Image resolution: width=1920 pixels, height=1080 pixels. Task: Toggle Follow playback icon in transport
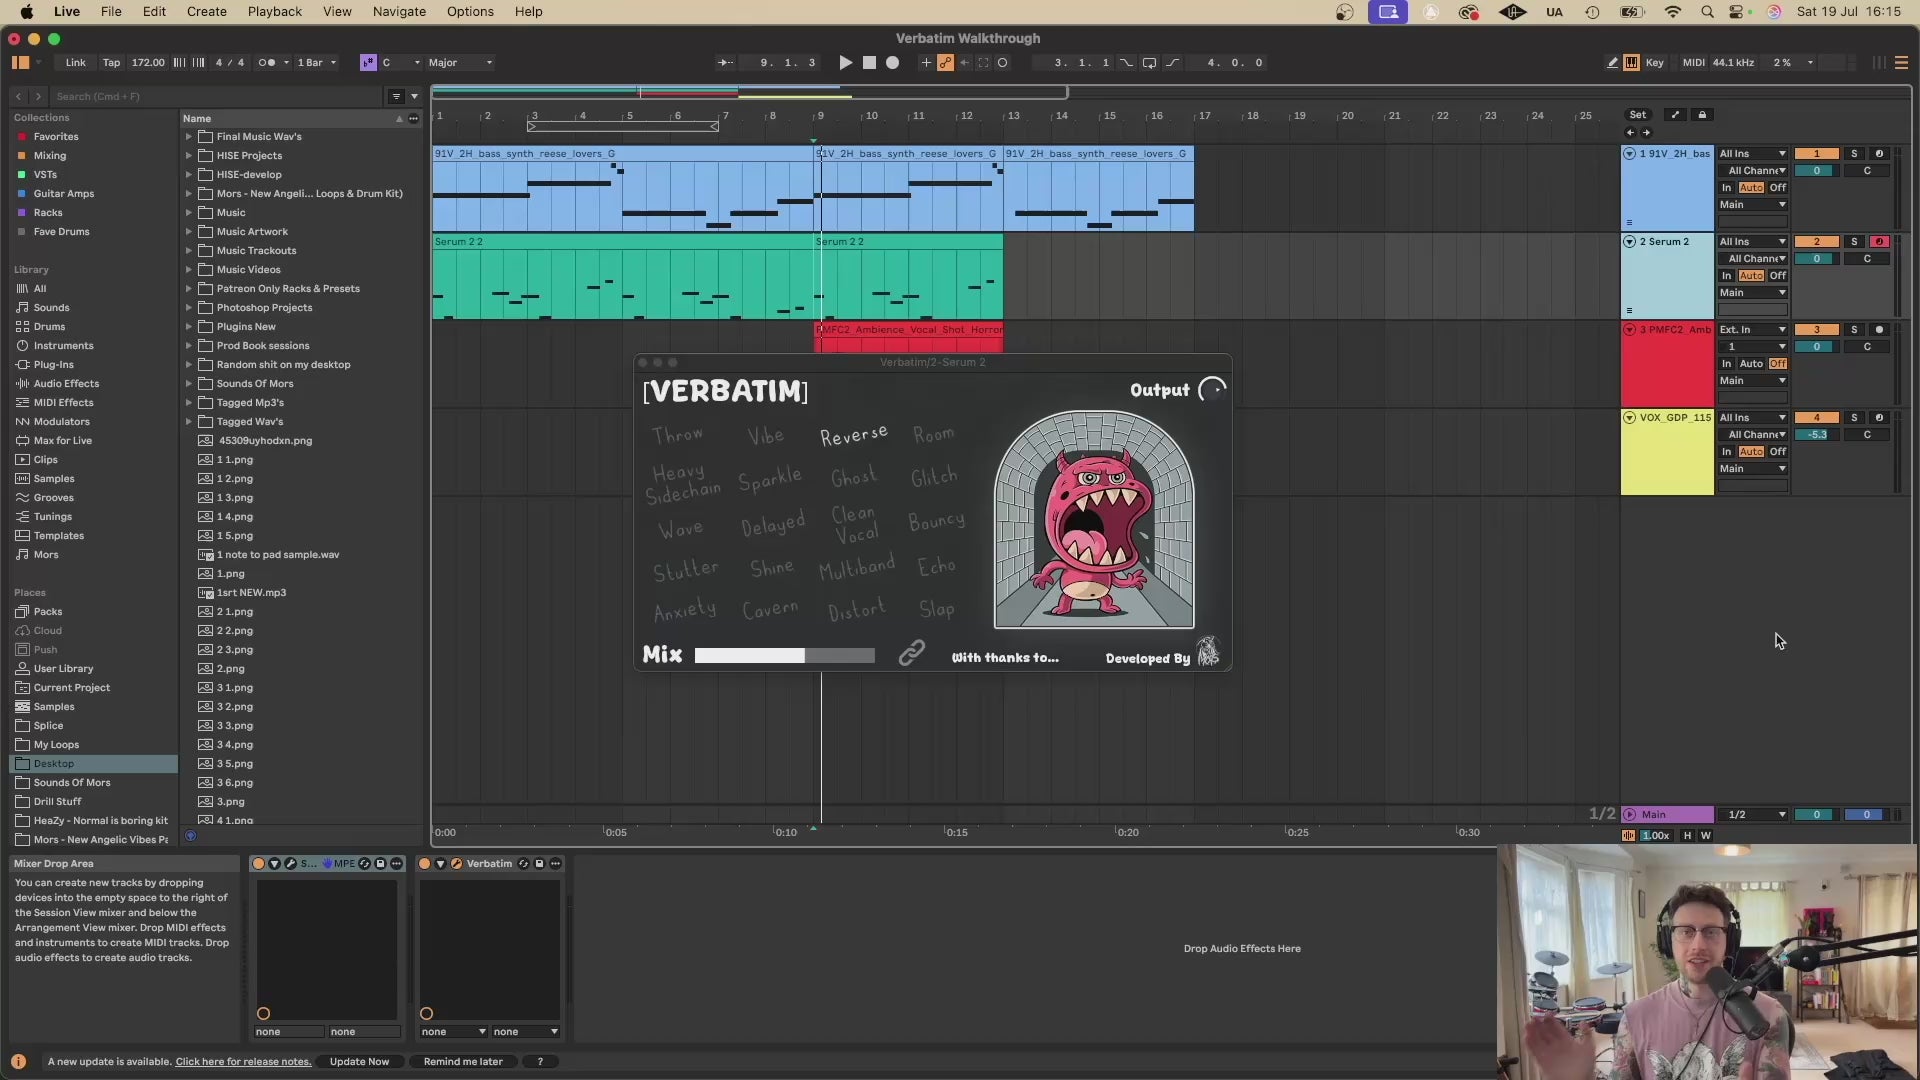(x=725, y=63)
